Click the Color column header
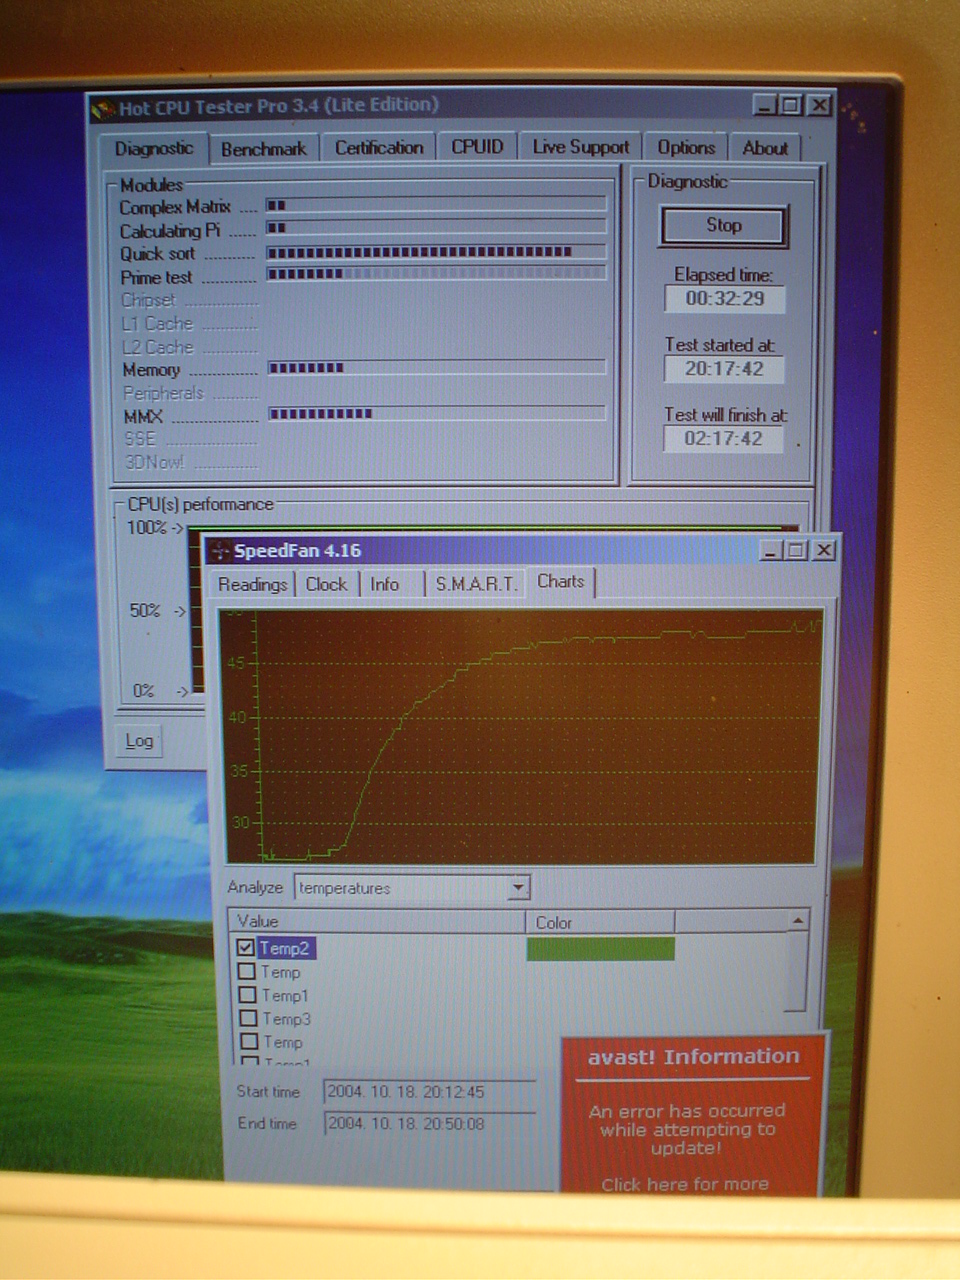The image size is (960, 1280). (600, 922)
